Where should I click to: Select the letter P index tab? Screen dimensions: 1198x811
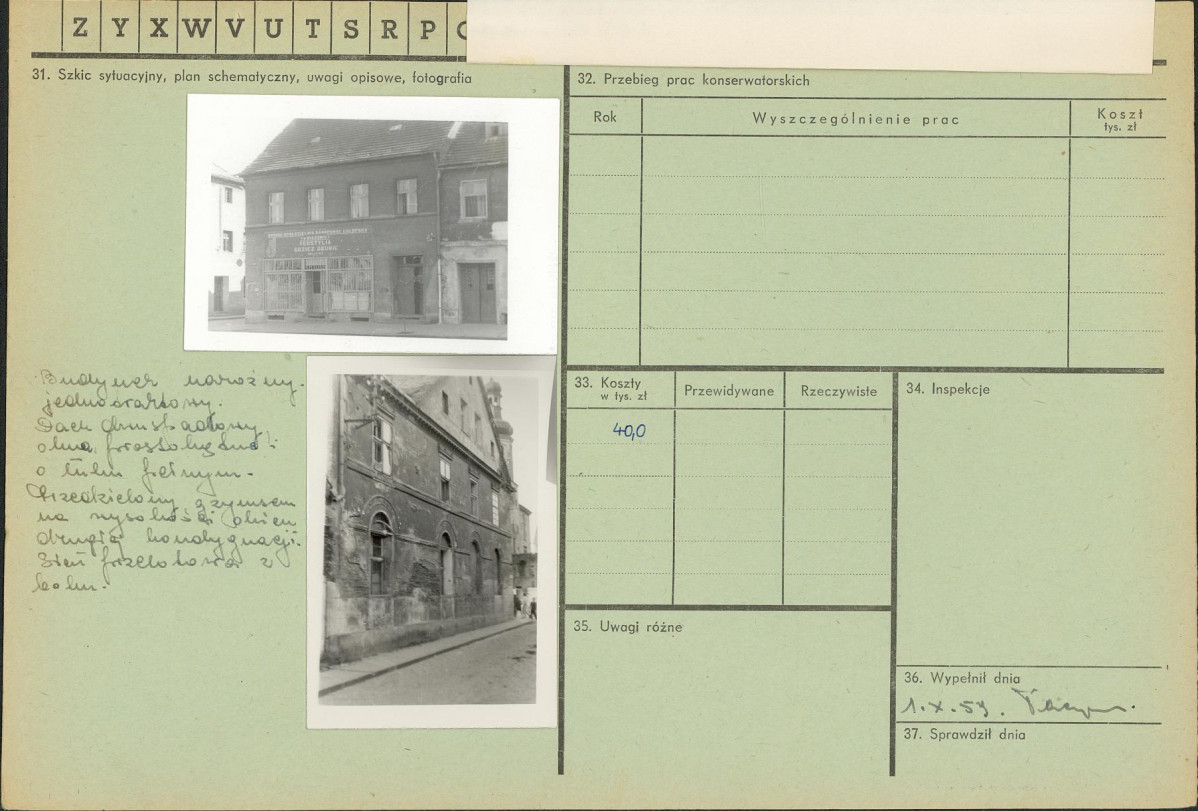click(x=428, y=28)
